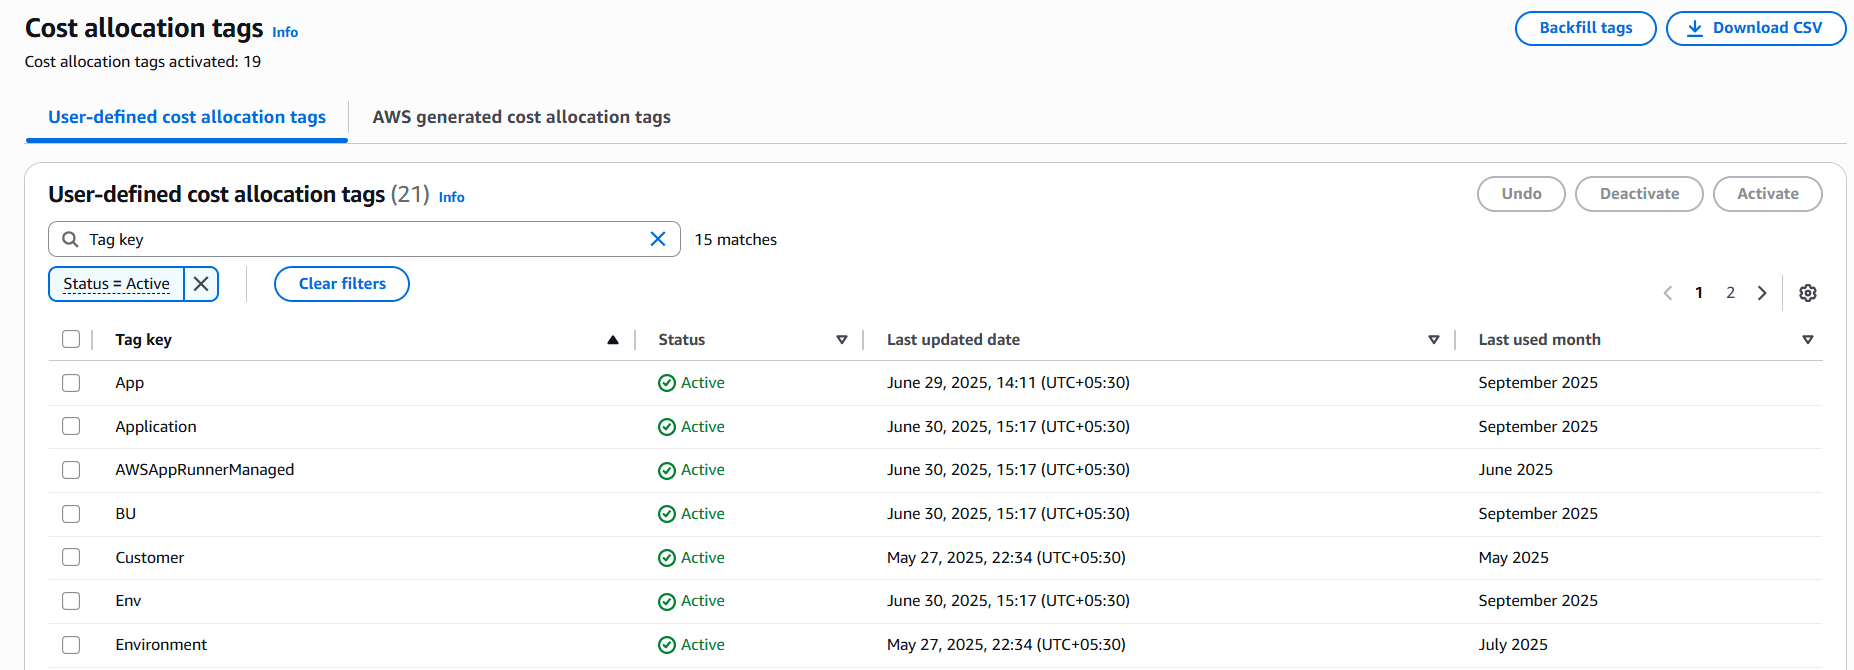Viewport: 1854px width, 670px height.
Task: Sort by Last used month arrow
Action: [x=1807, y=340]
